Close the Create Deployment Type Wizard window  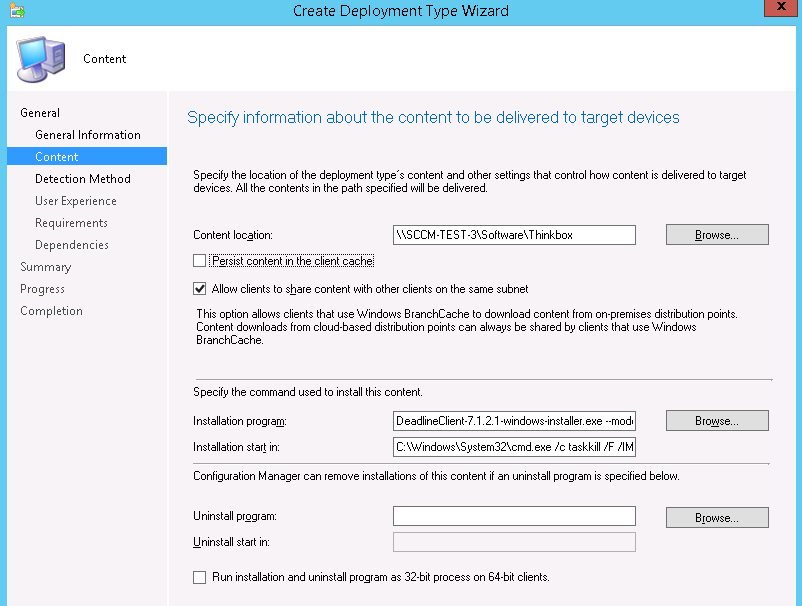coord(781,9)
